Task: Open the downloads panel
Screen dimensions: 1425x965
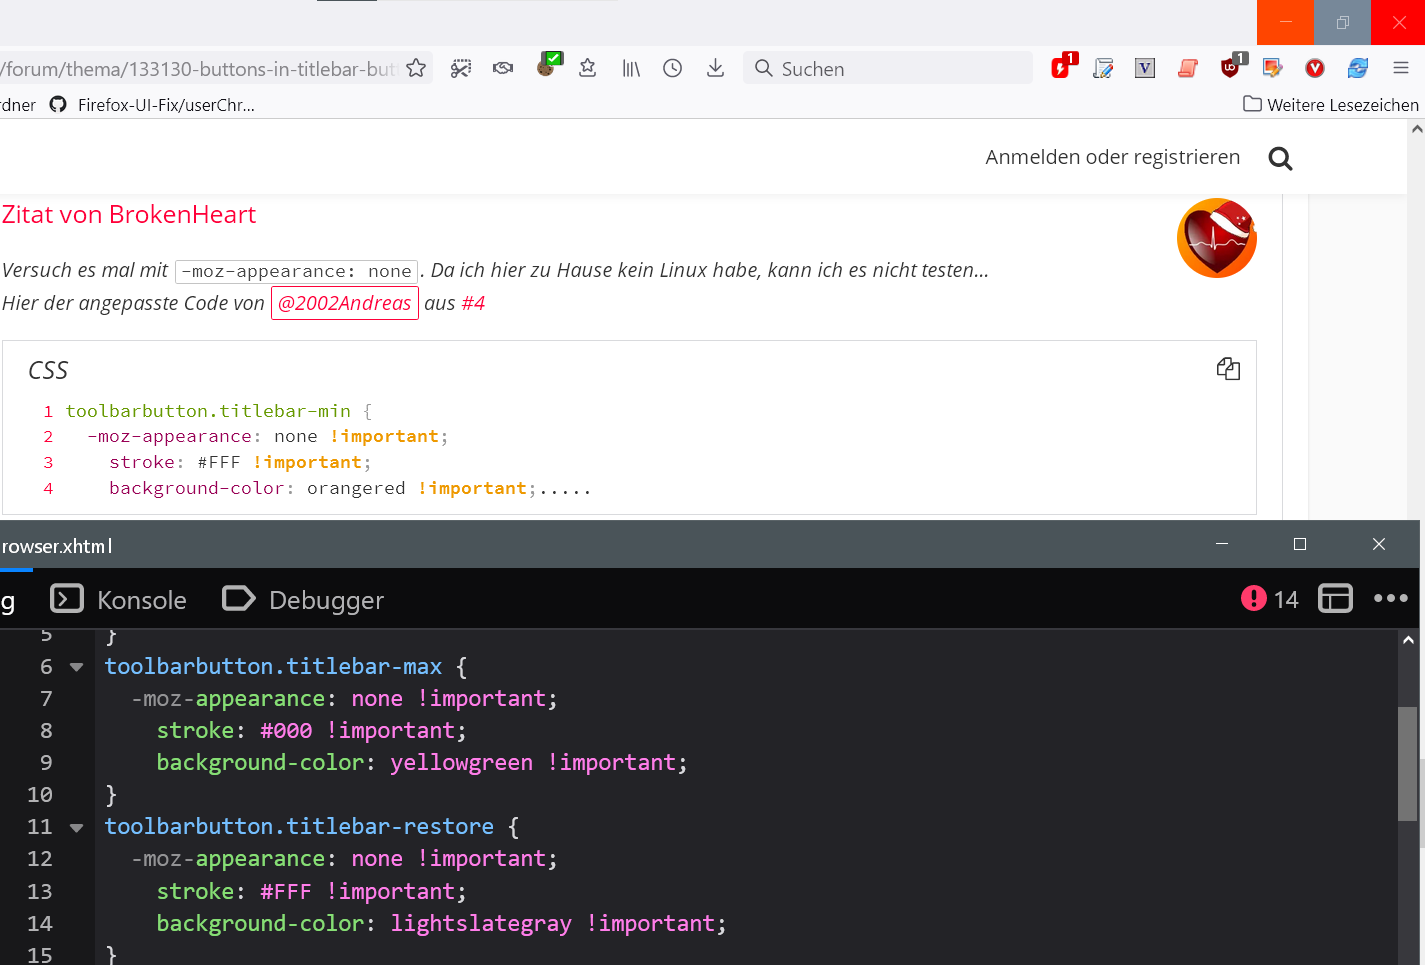Action: click(x=715, y=68)
